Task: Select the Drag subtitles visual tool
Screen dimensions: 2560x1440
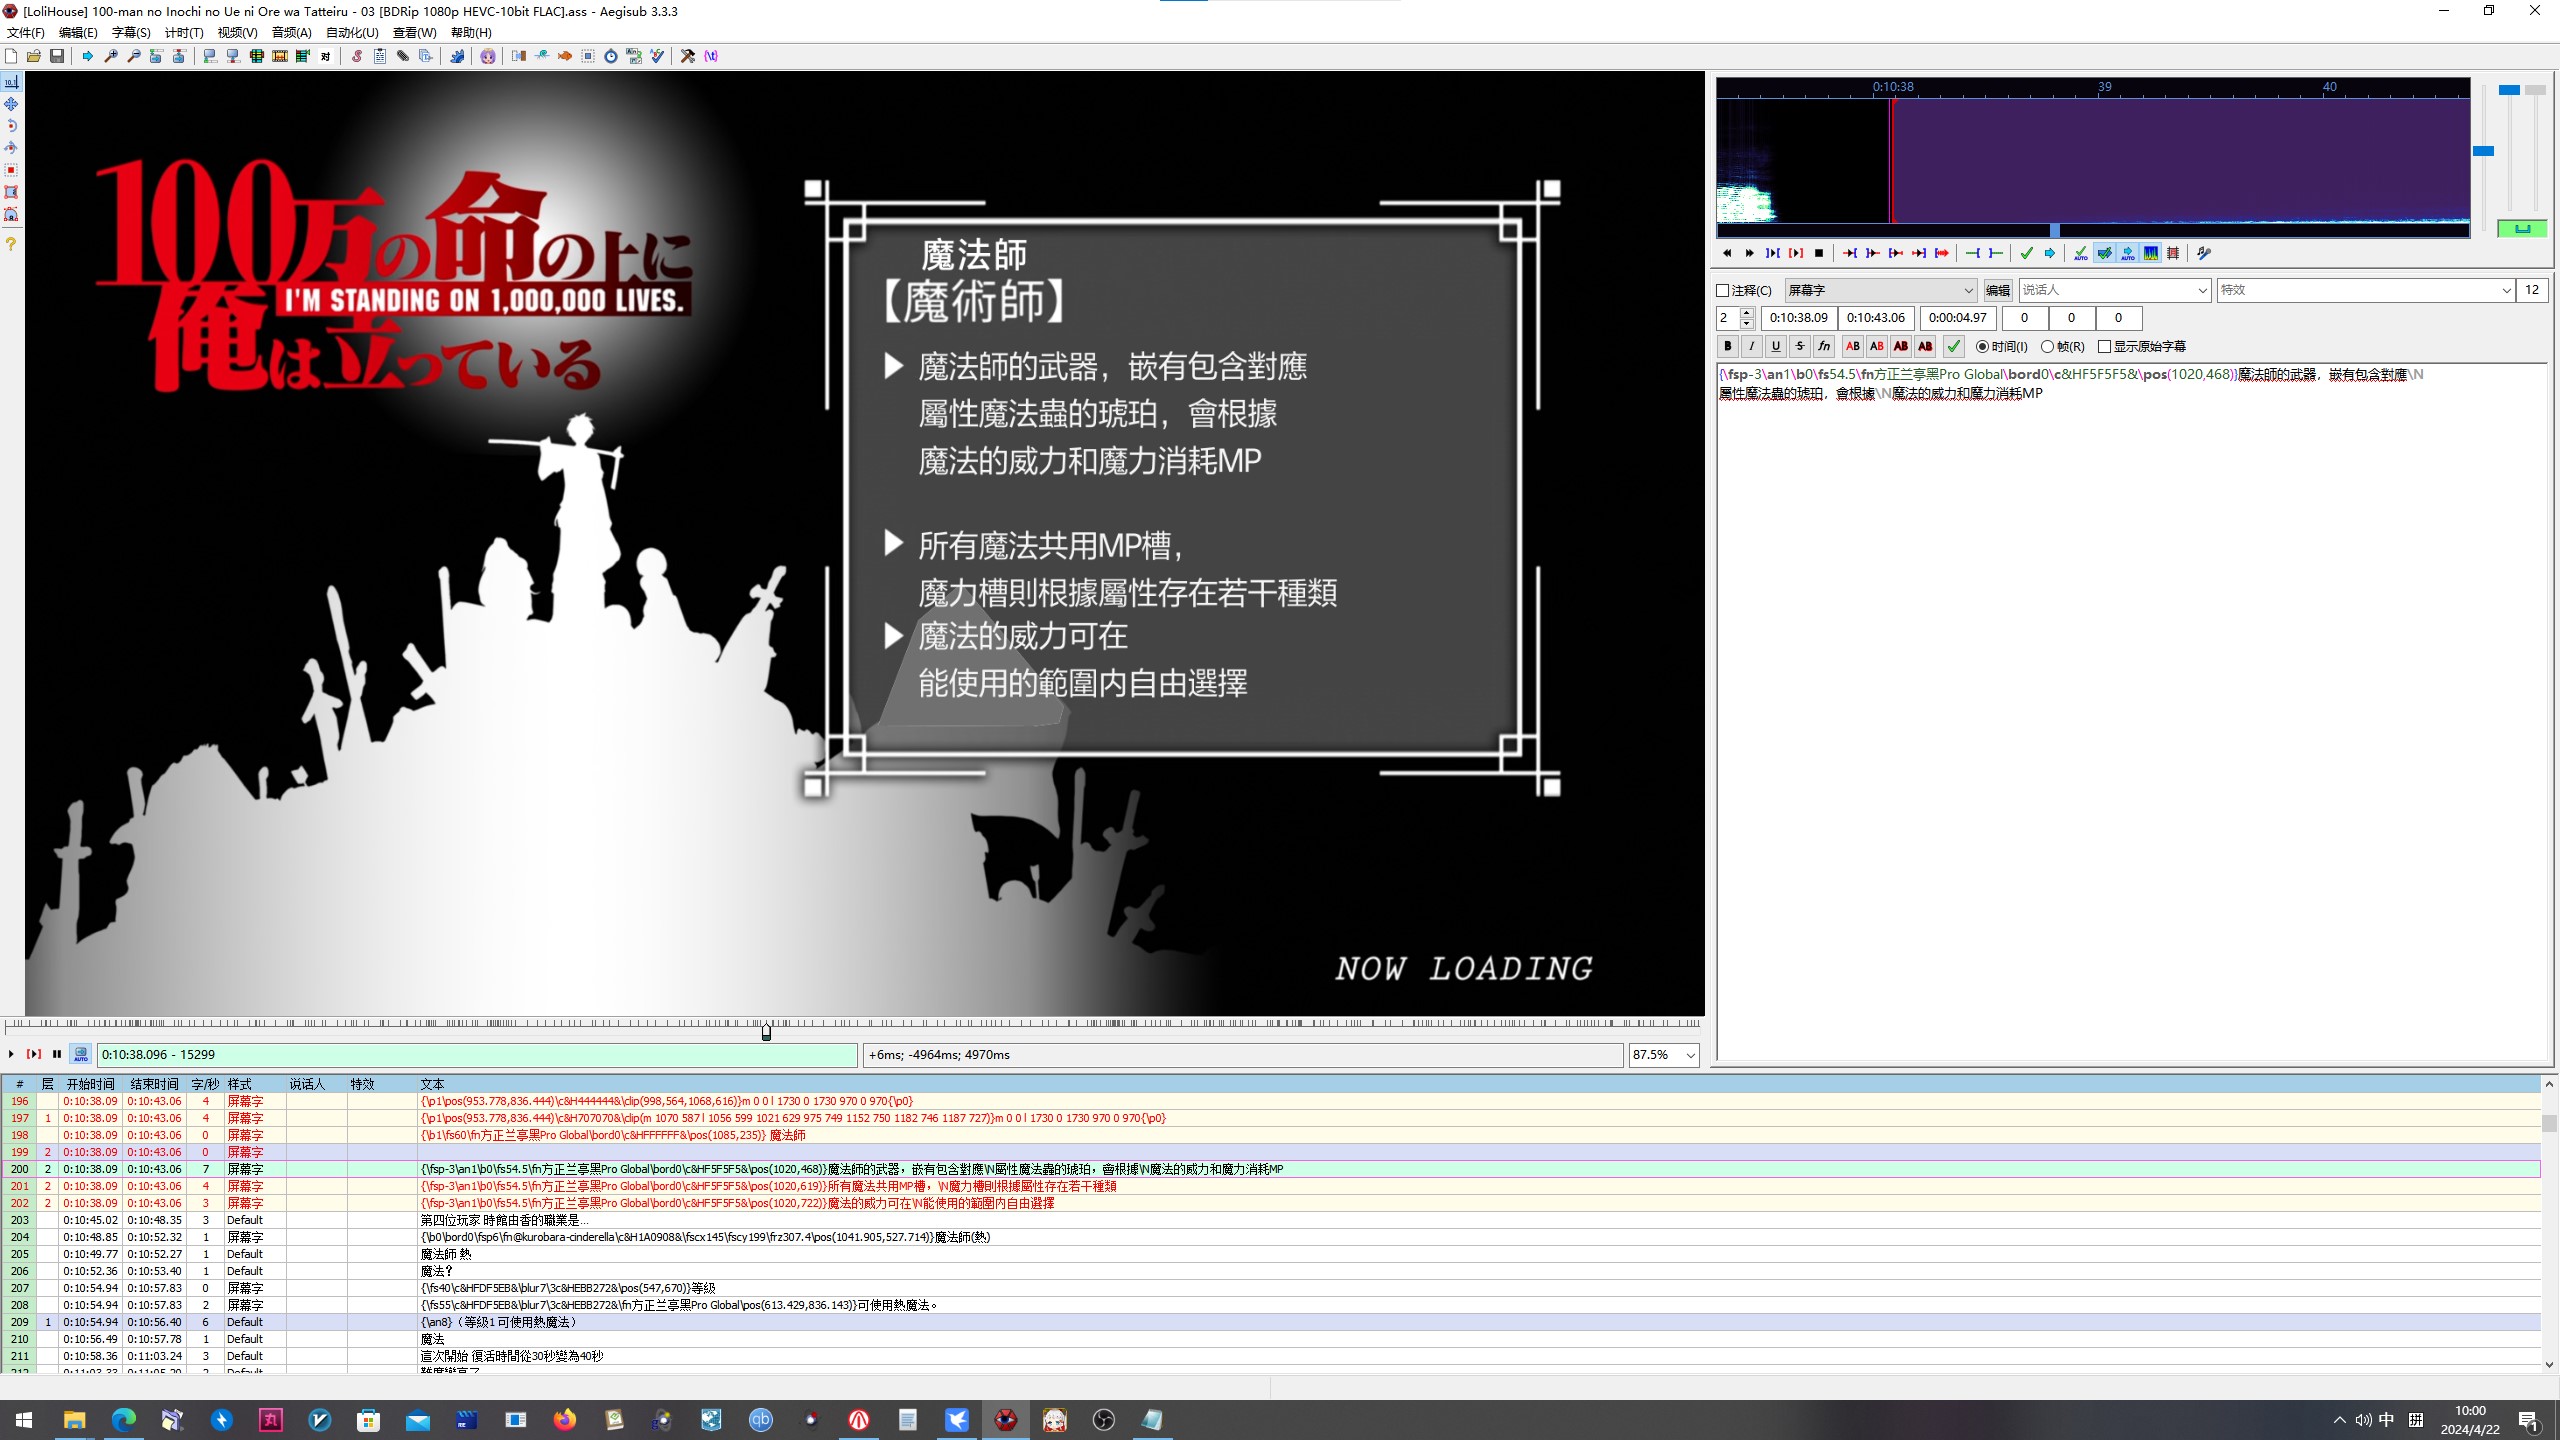Action: pos(11,104)
